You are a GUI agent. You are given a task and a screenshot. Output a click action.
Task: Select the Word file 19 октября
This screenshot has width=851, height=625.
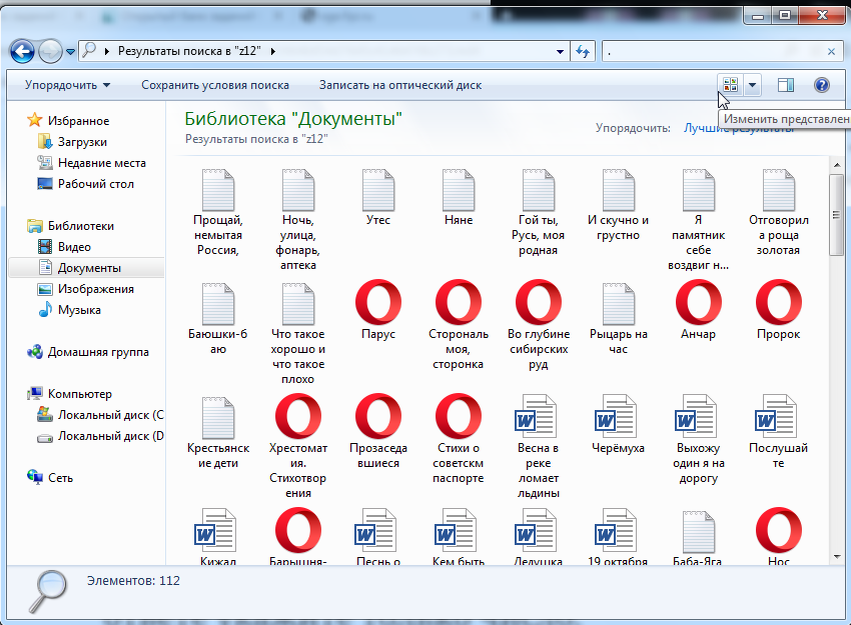(618, 537)
